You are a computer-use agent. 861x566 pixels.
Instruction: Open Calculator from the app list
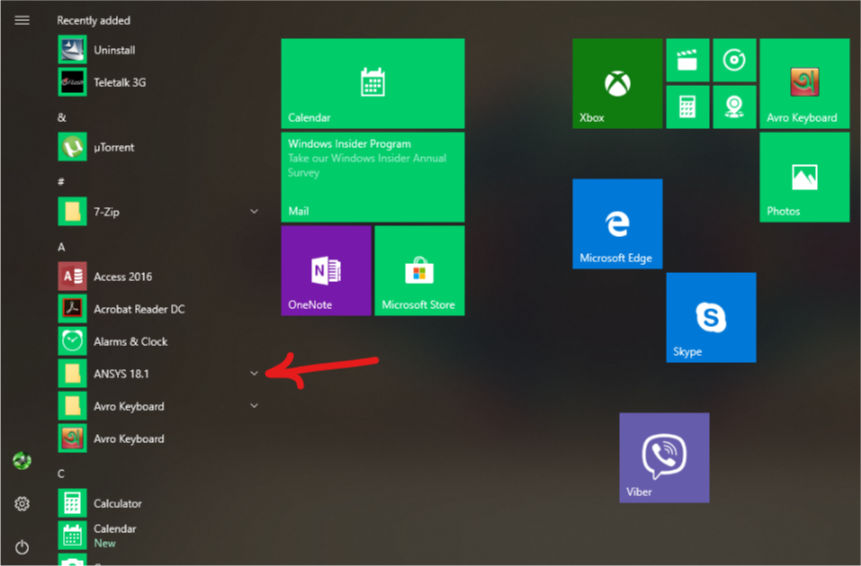(159, 503)
